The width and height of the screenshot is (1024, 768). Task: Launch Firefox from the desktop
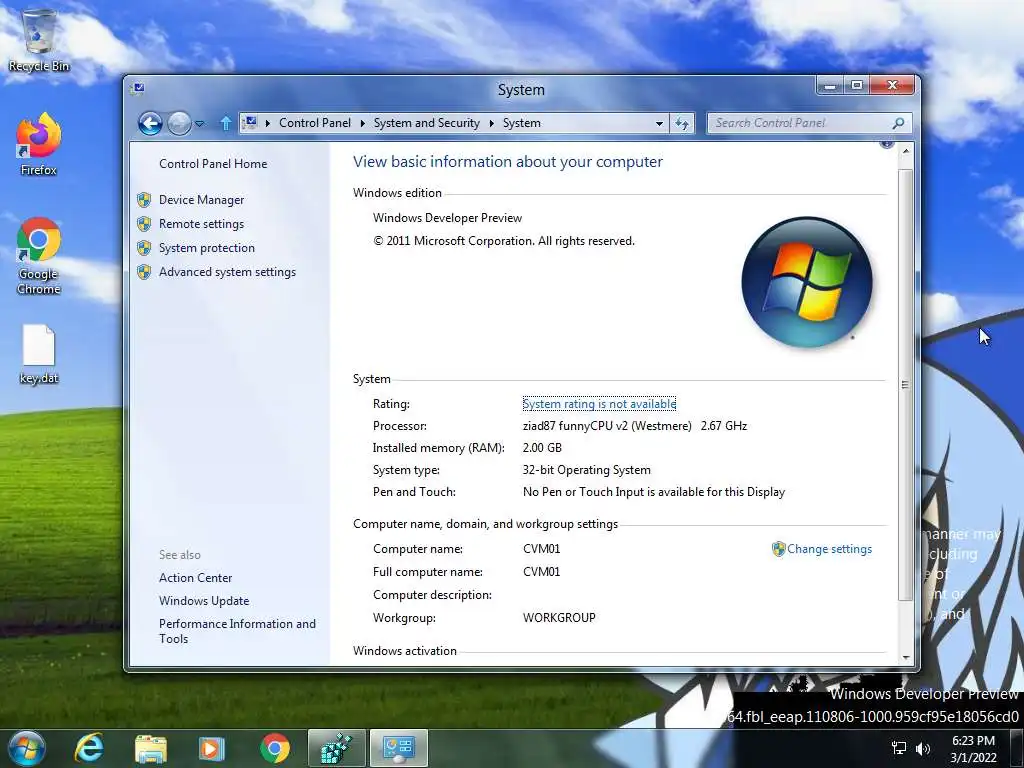tap(39, 144)
